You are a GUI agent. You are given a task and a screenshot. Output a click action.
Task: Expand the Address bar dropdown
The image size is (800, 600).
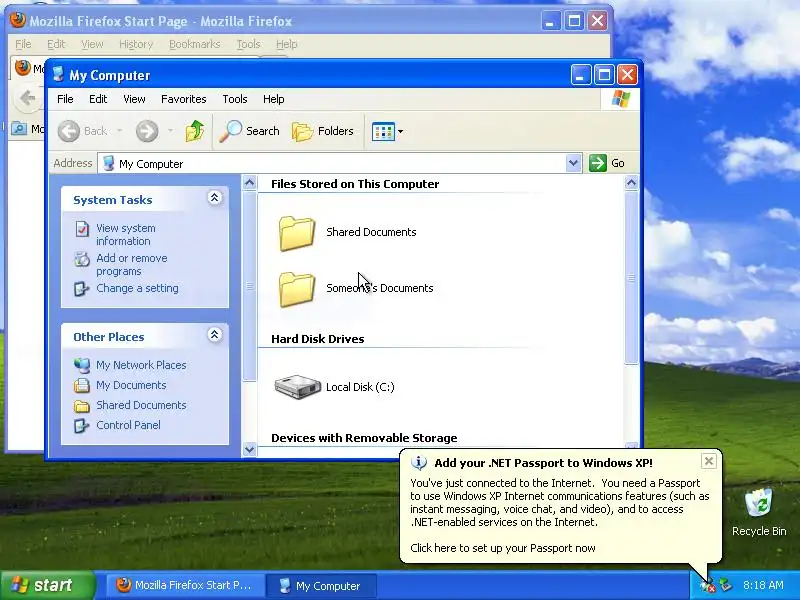(573, 163)
